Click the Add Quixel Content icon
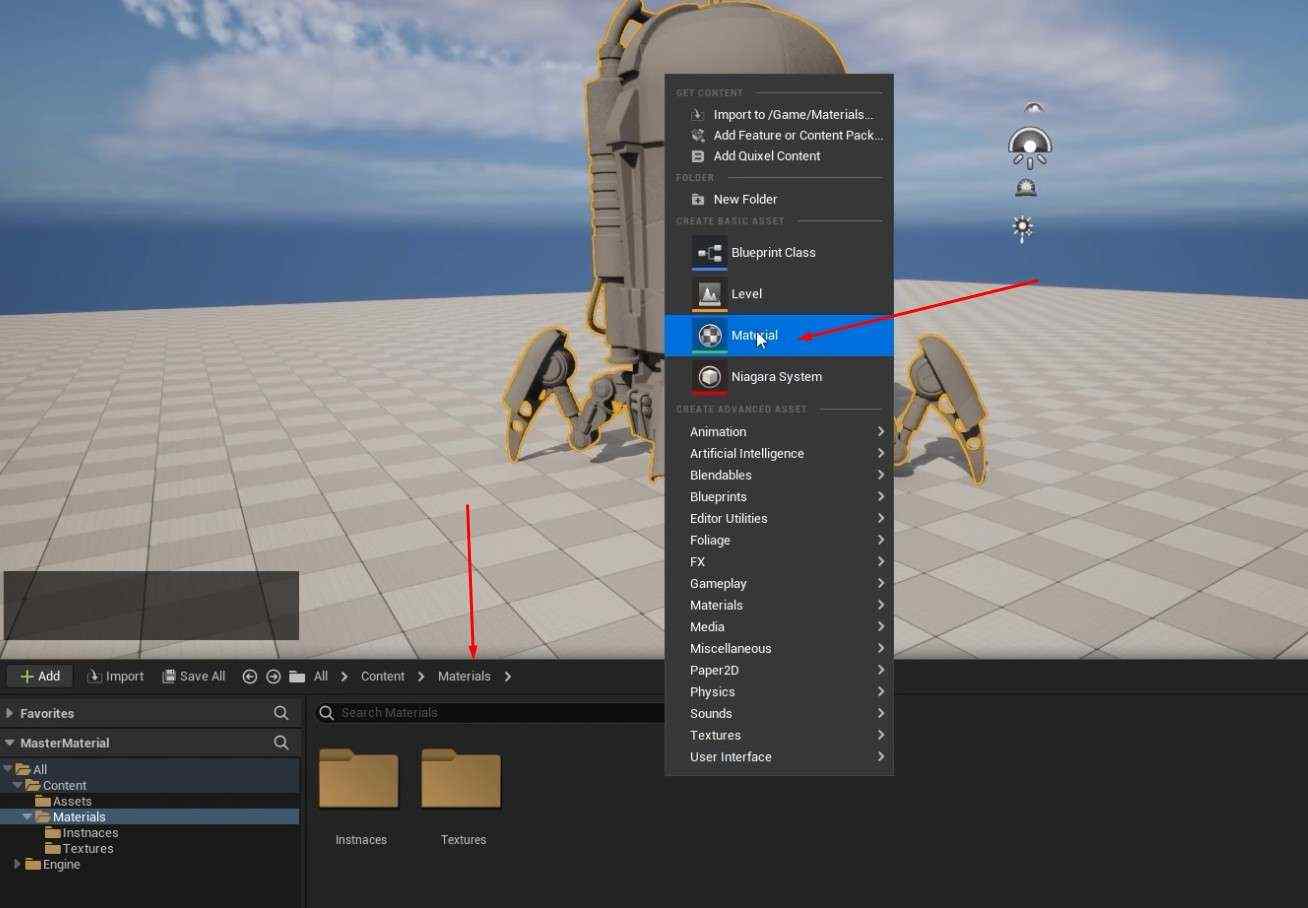 click(x=698, y=156)
